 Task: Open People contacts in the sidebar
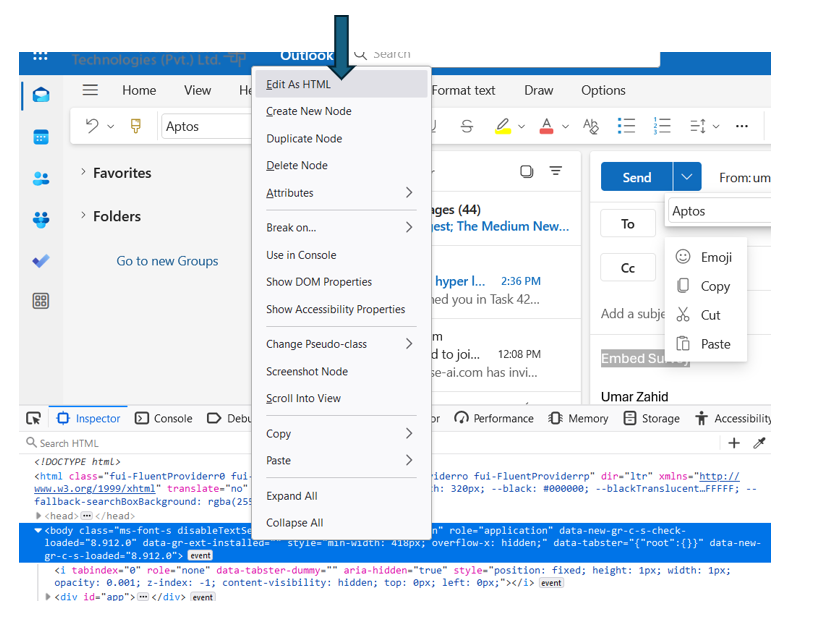[x=41, y=178]
